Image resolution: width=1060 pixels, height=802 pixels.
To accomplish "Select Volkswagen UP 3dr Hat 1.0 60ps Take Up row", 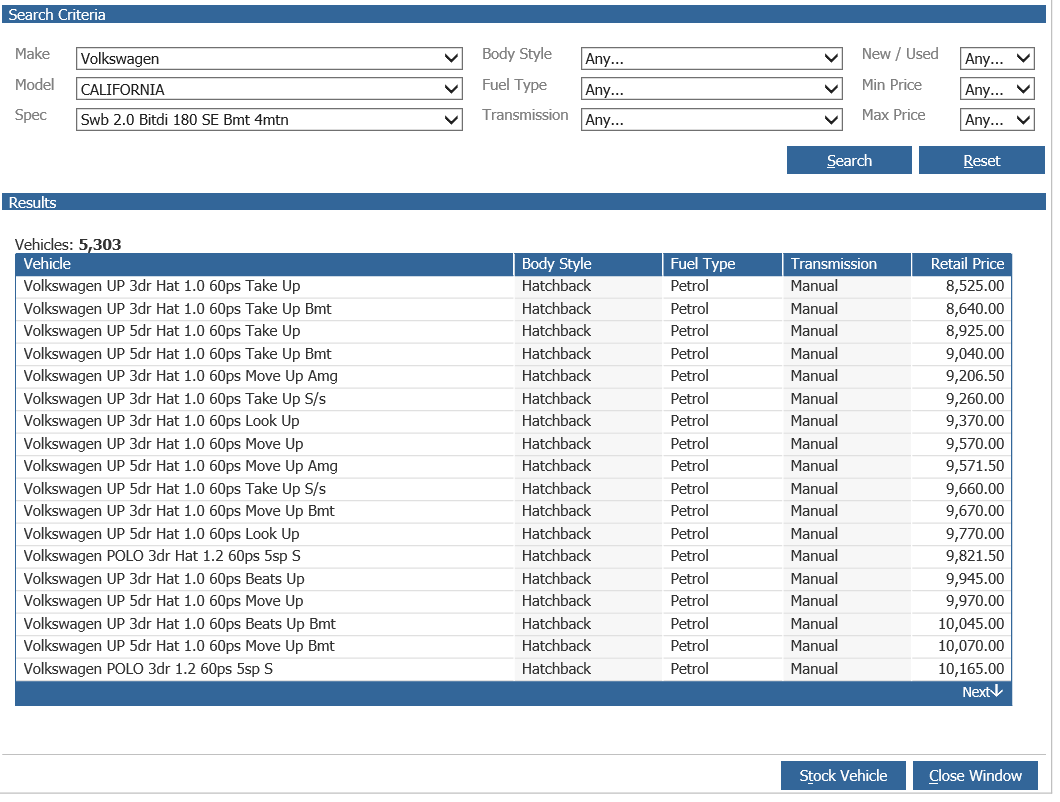I will coord(513,286).
